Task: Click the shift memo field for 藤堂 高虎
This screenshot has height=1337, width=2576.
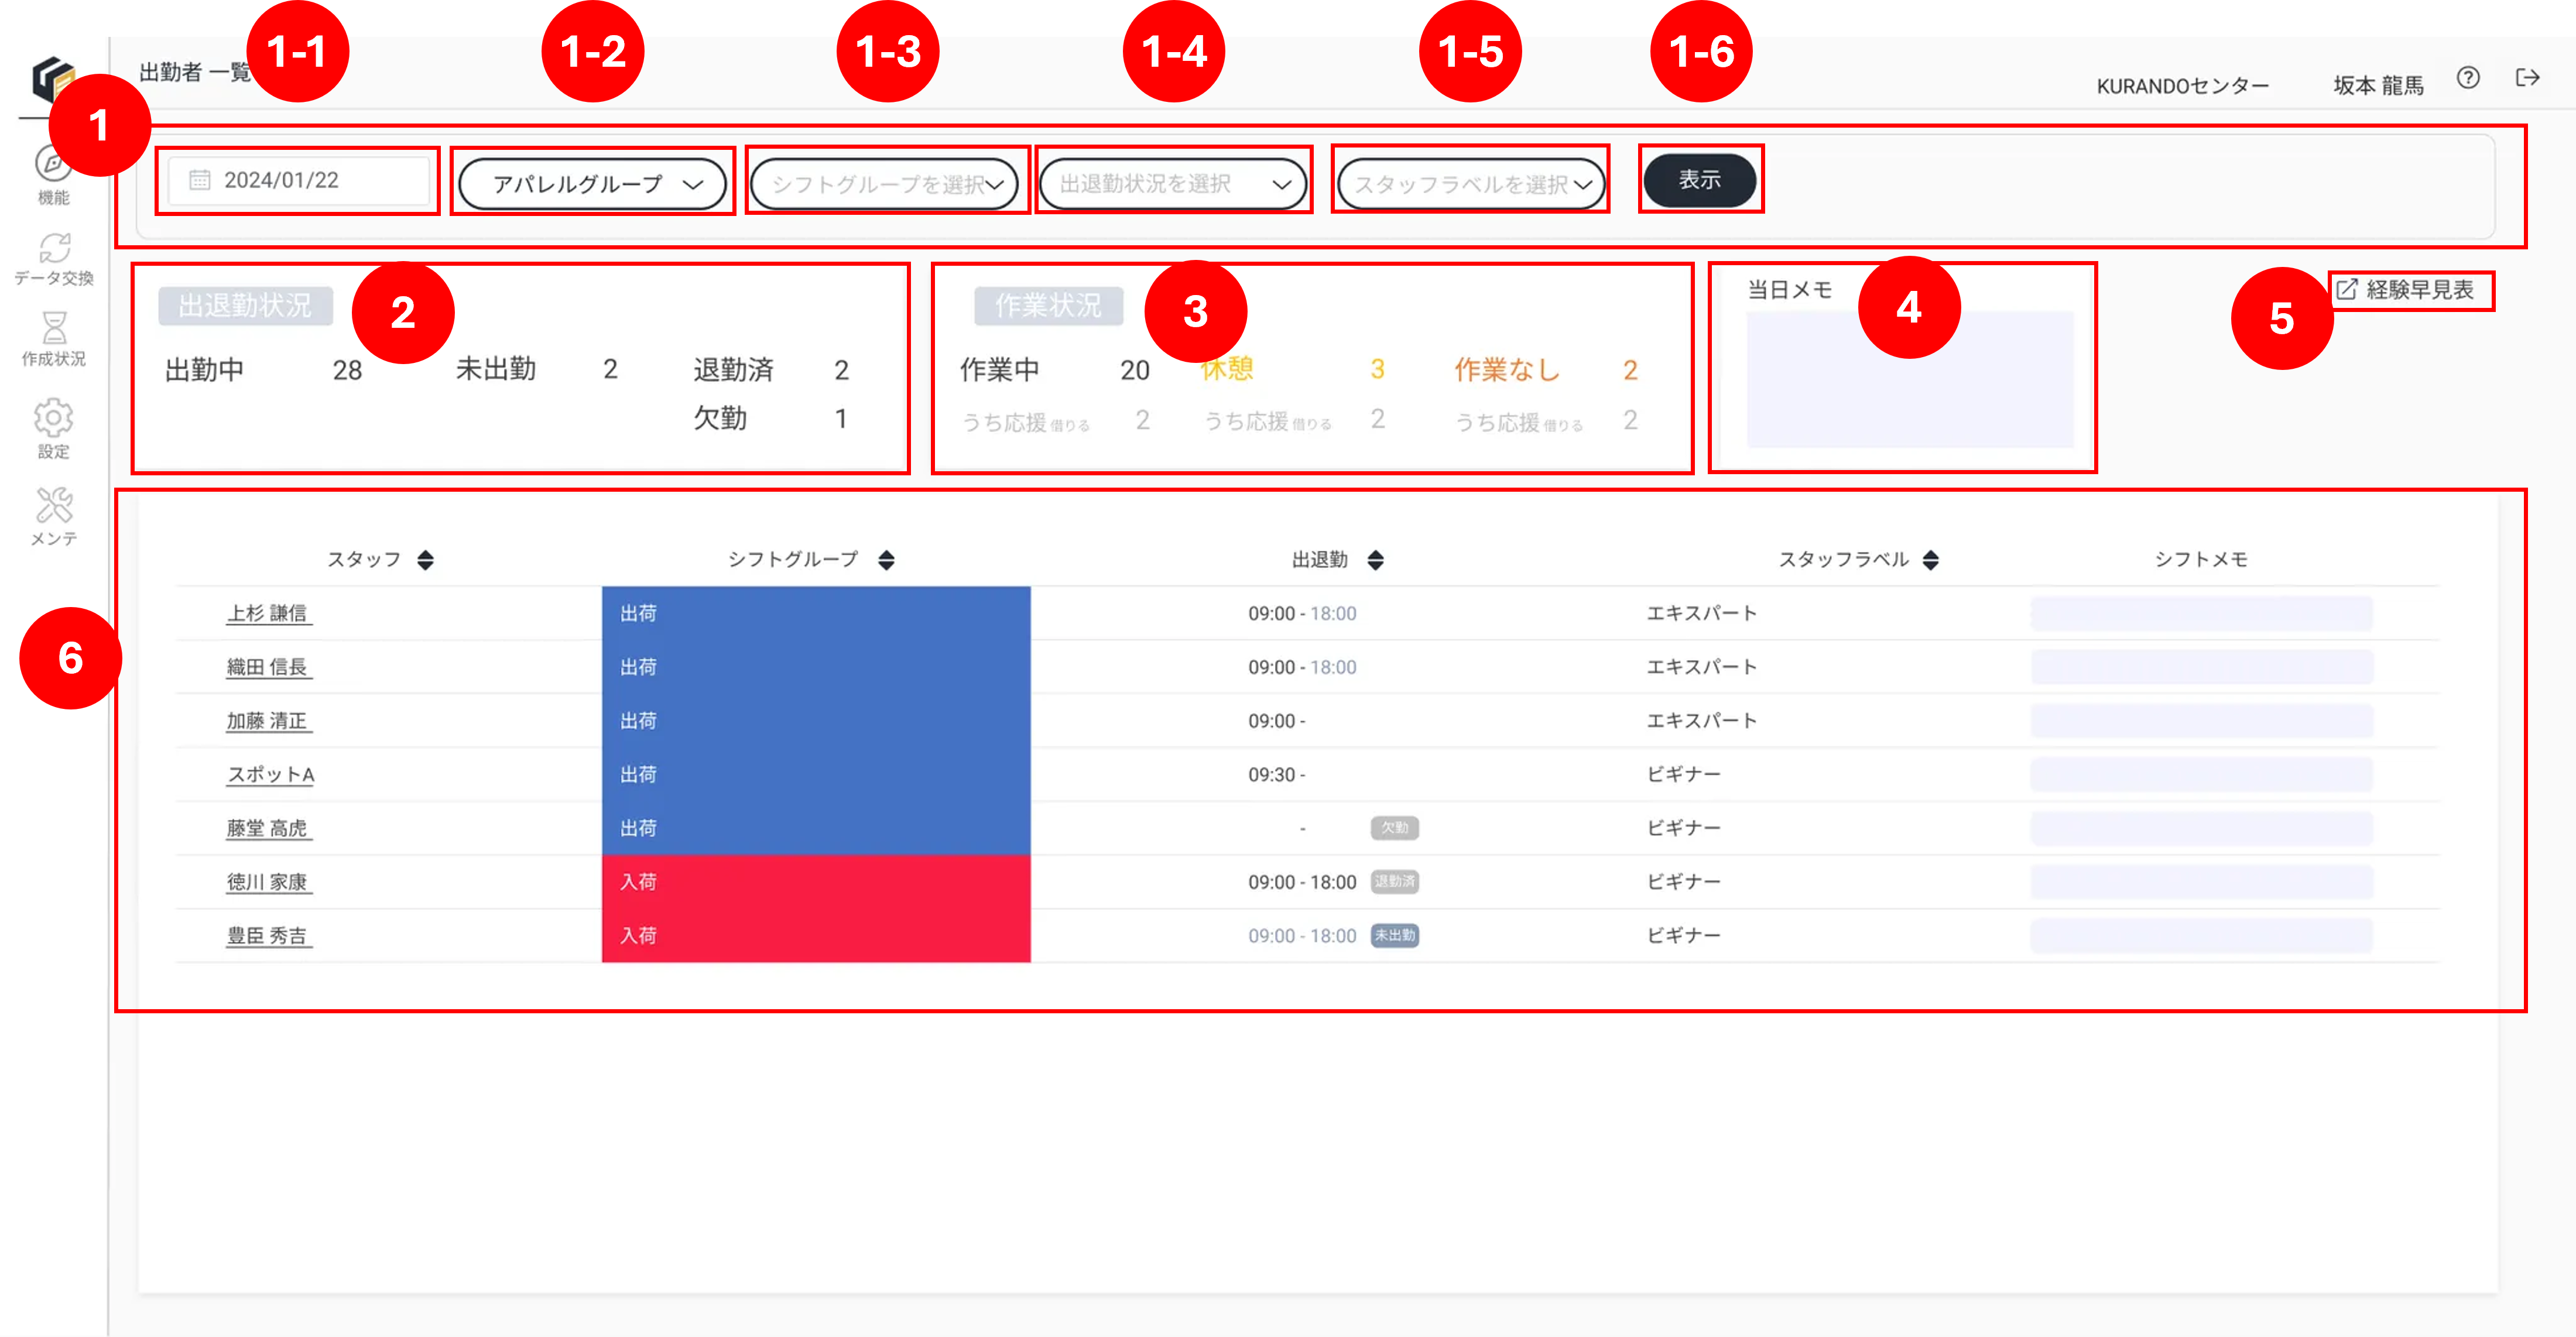Action: tap(2201, 828)
